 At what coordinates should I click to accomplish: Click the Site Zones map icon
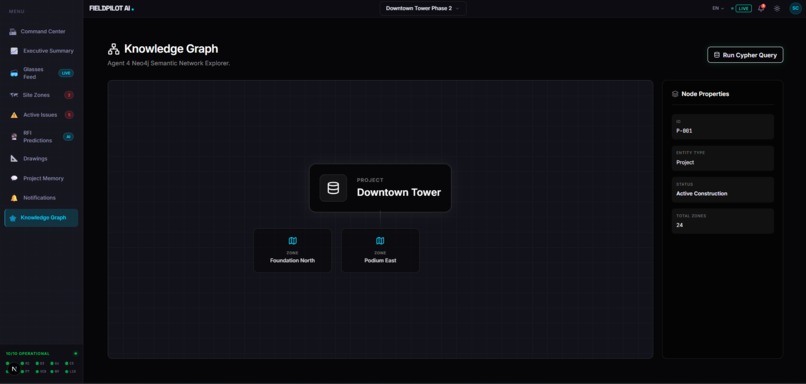pos(14,95)
